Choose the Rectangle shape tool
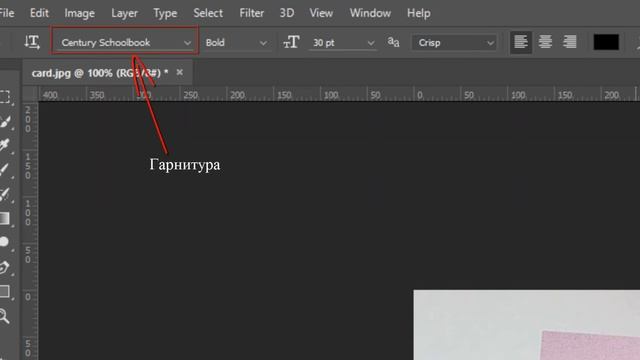Viewport: 640px width, 360px height. click(x=4, y=291)
